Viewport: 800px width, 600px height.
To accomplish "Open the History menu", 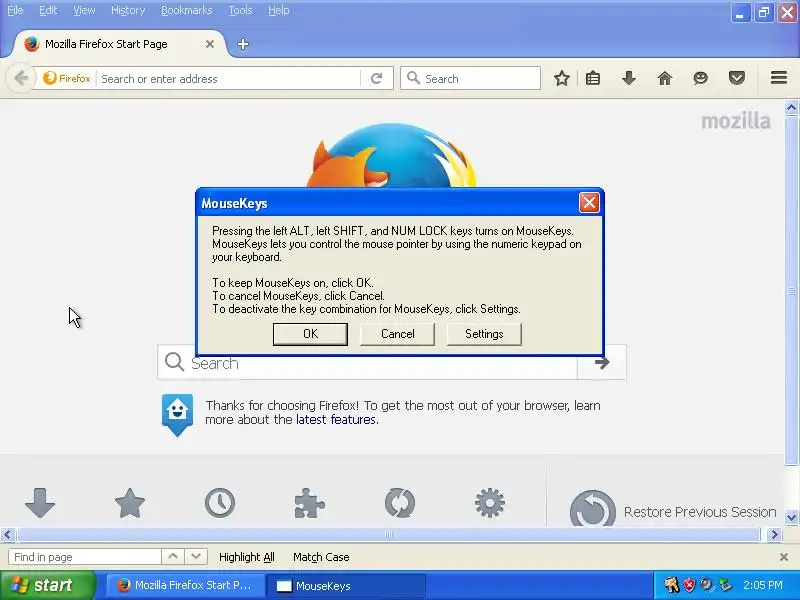I will (128, 10).
